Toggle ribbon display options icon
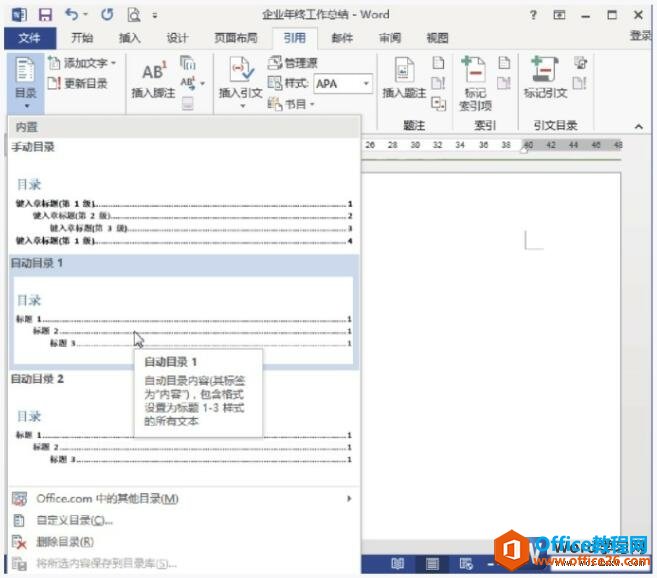The image size is (657, 578). [x=559, y=15]
